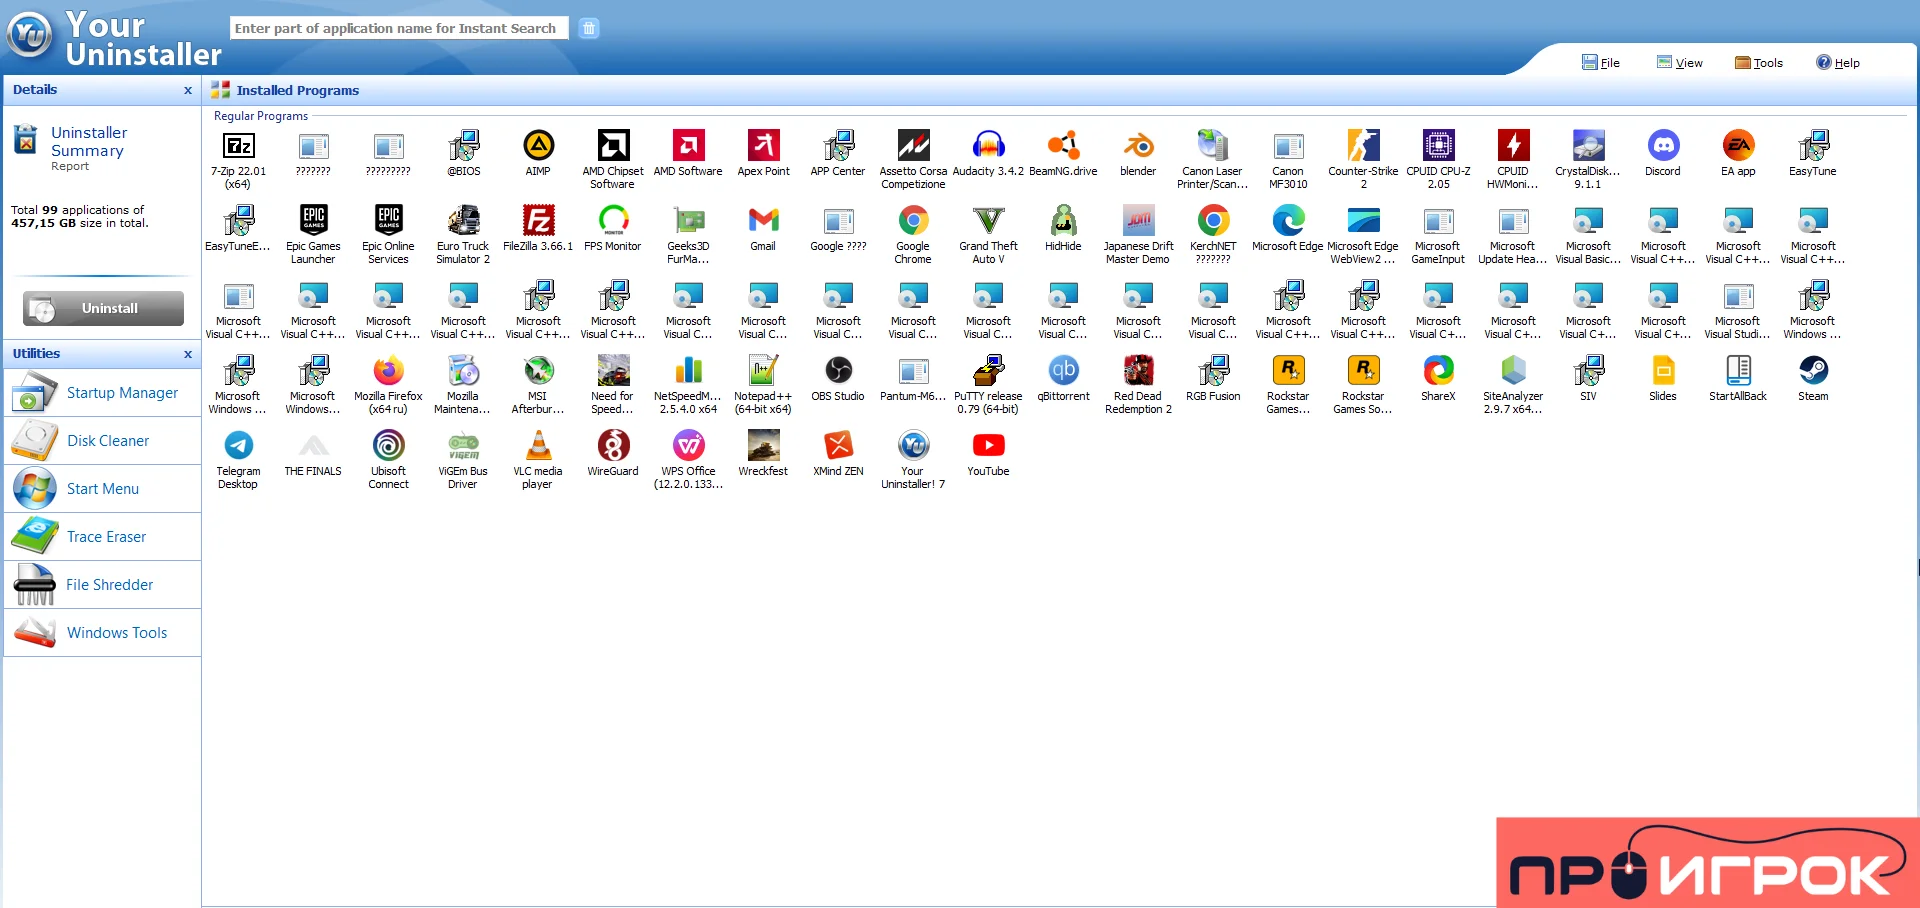Select the MSI Afterburner icon
The width and height of the screenshot is (1920, 908).
[x=538, y=371]
